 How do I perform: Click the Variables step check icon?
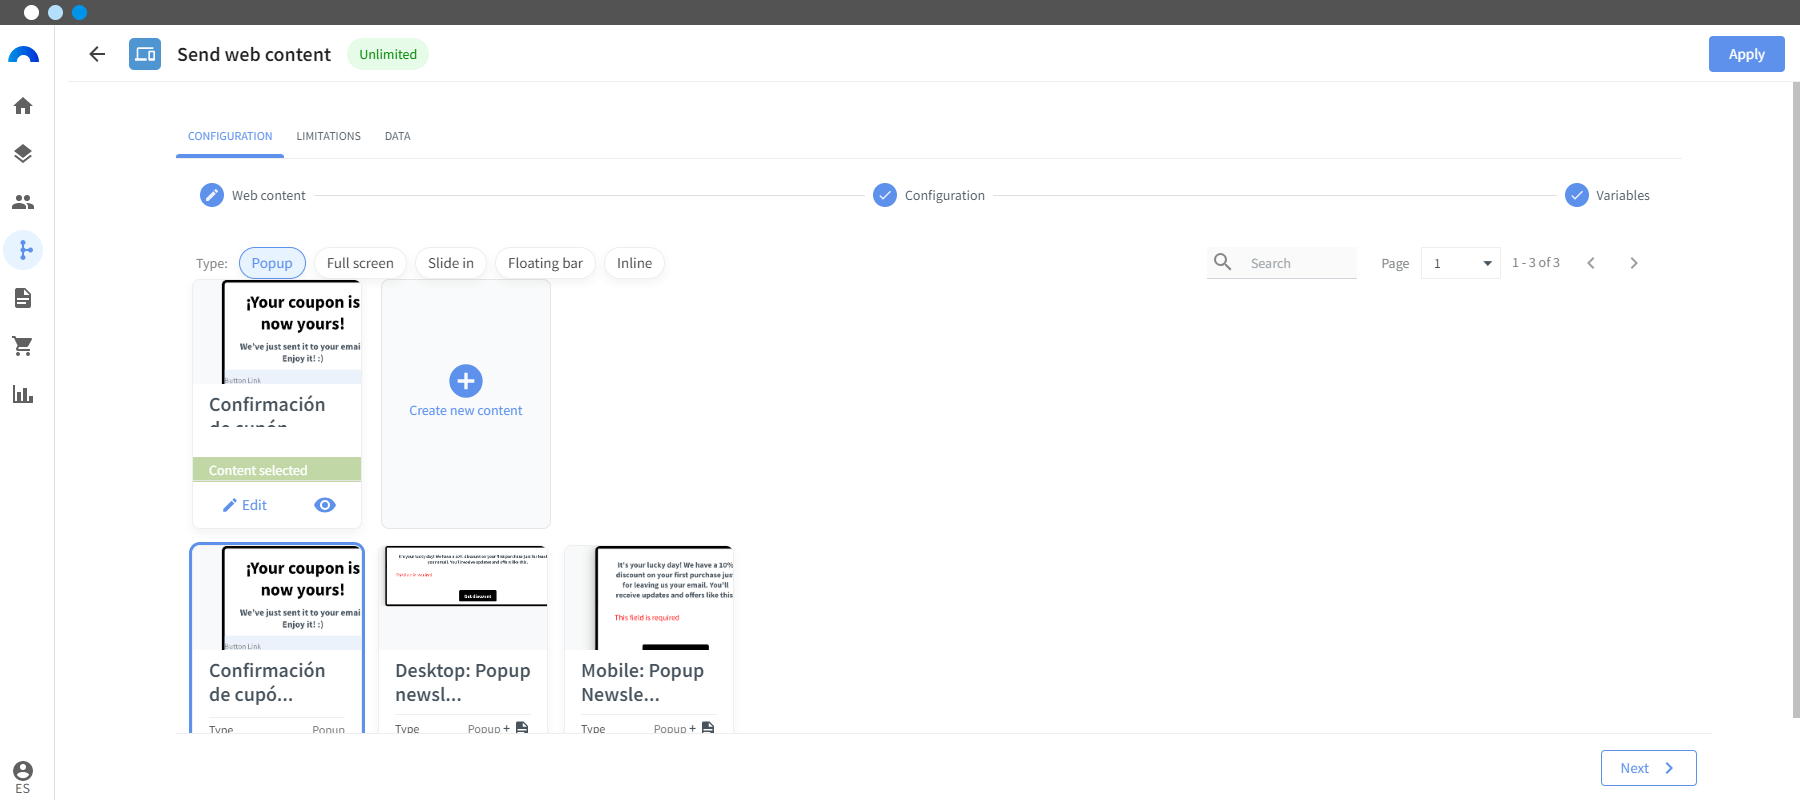(x=1577, y=195)
